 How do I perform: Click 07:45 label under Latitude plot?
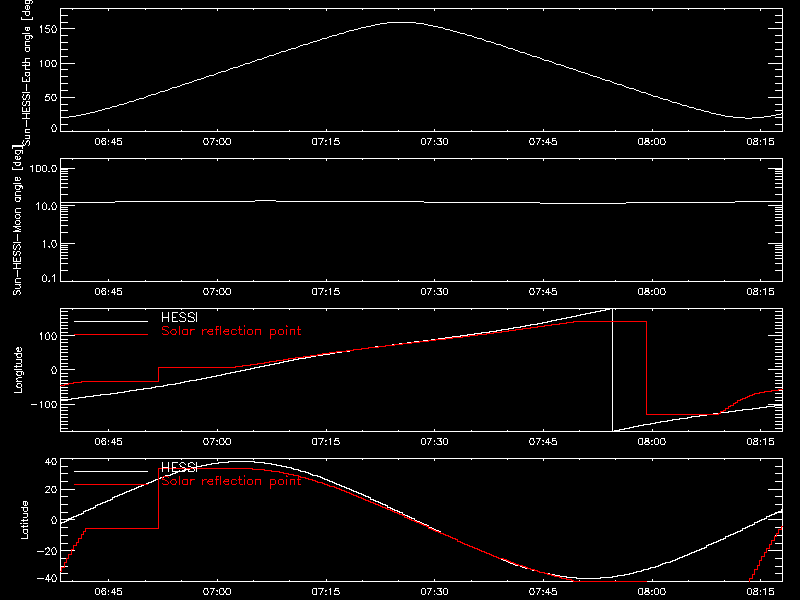point(543,592)
